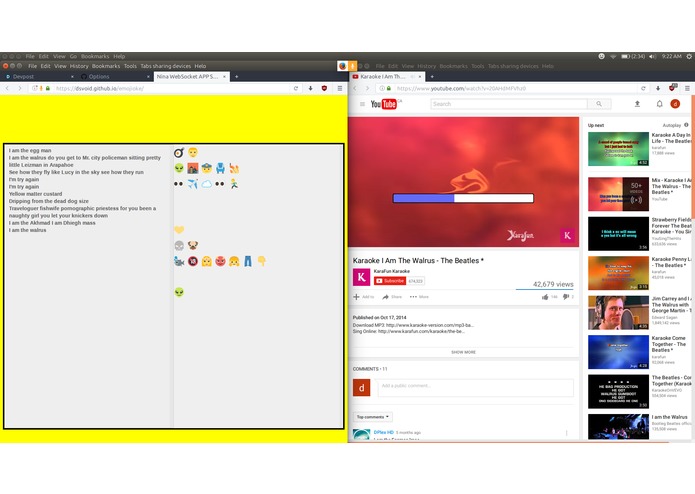The image size is (695, 494).
Task: Click the pug dog emoji
Action: 192,245
